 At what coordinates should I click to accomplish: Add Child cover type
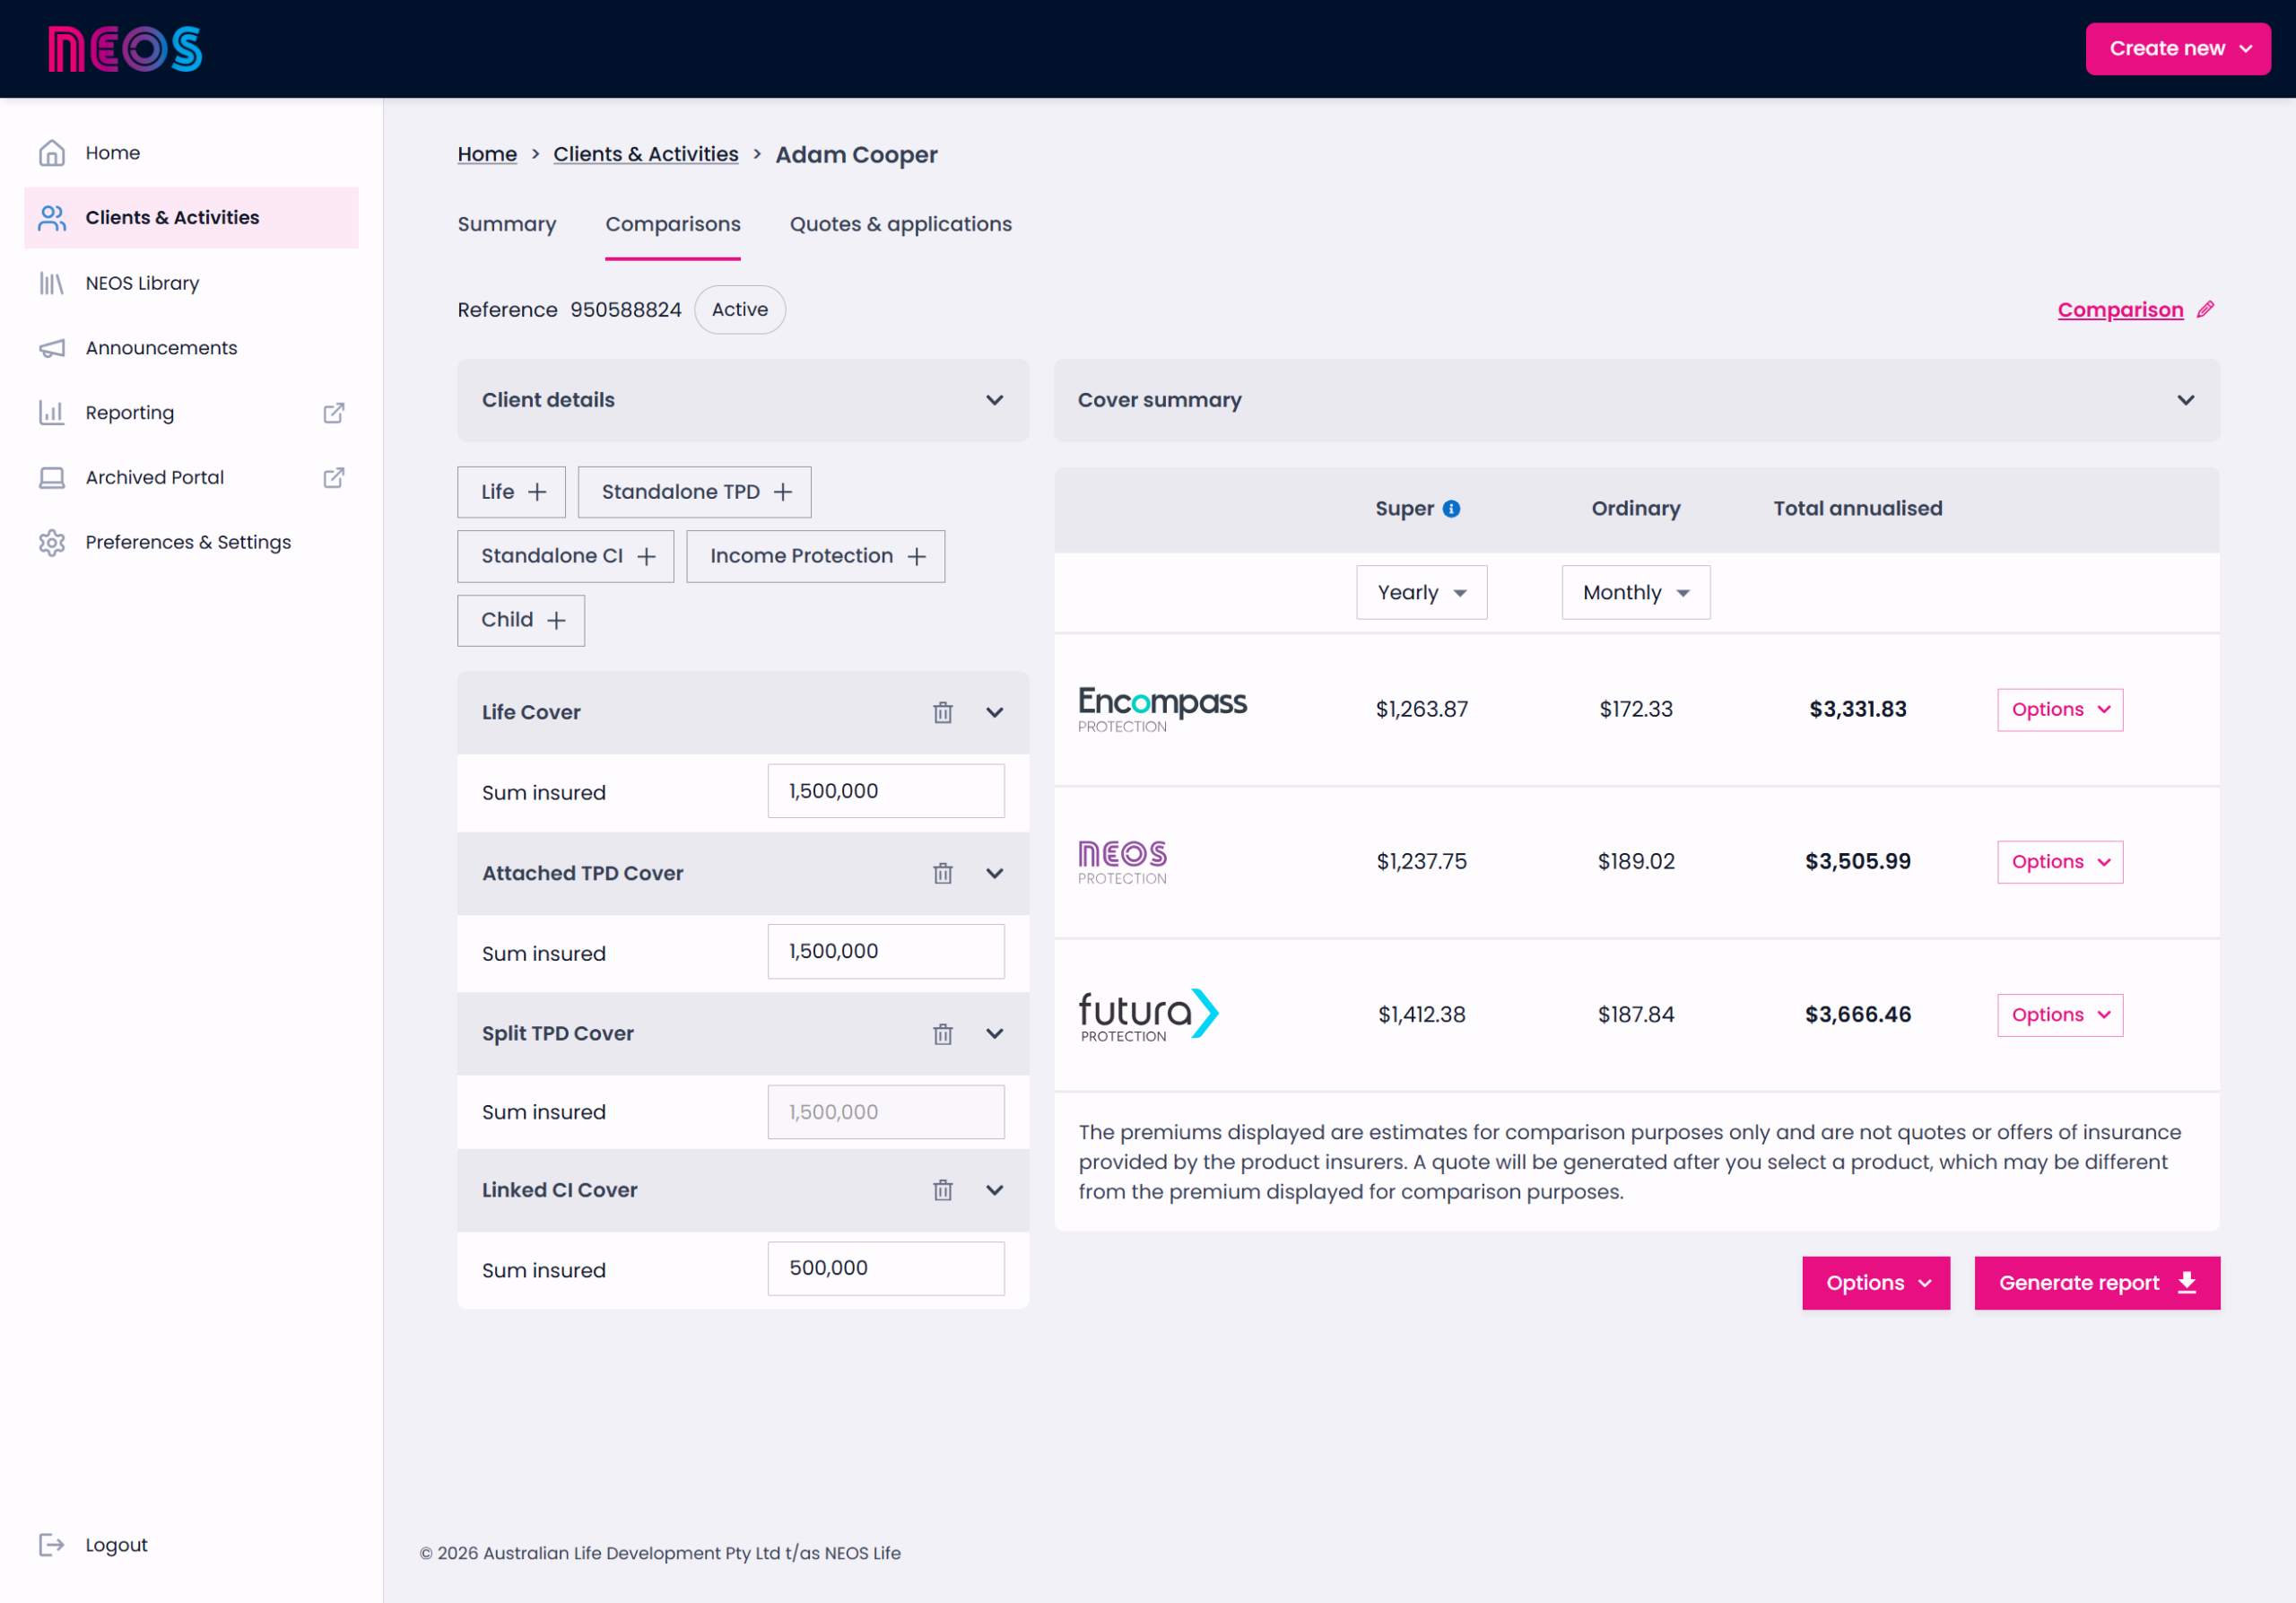tap(521, 620)
